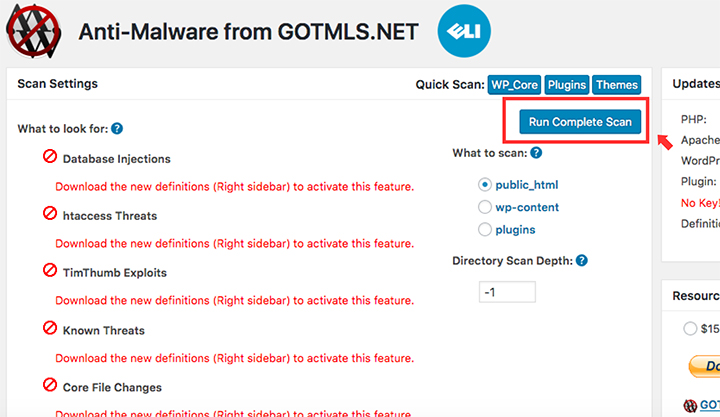Screen dimensions: 720x417
Task: Open help icon beside Directory Scan Depth
Action: click(581, 260)
